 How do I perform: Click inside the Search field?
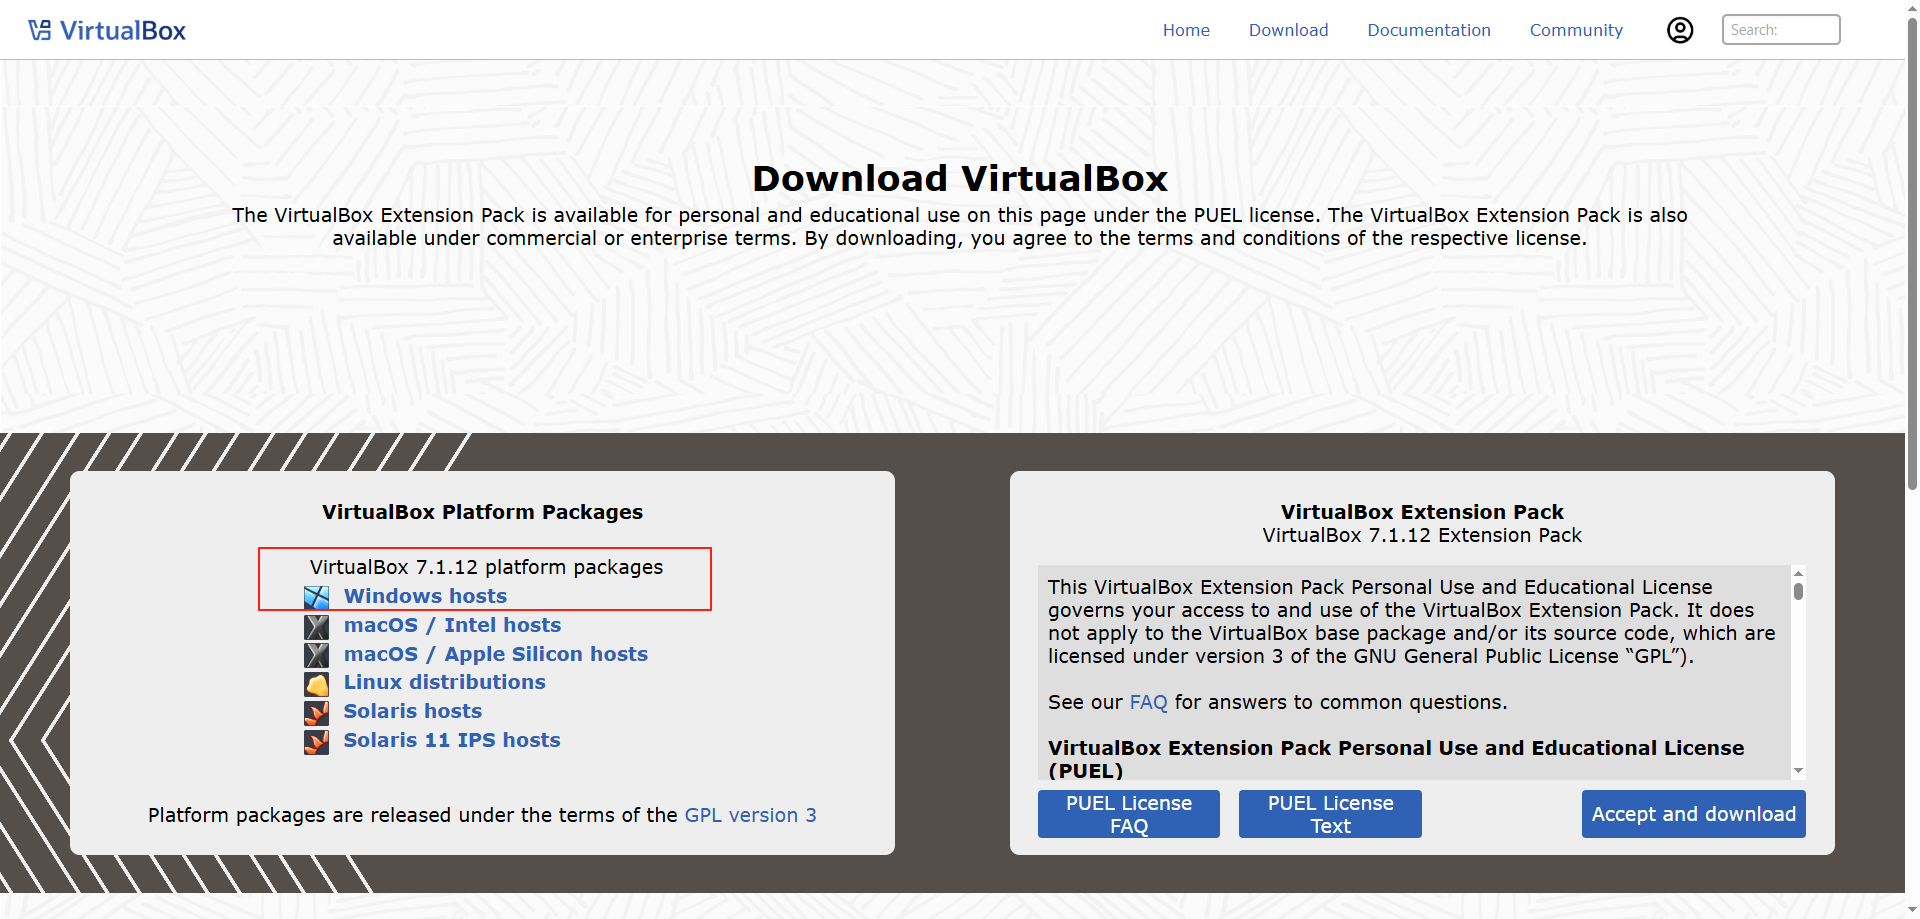pos(1780,29)
